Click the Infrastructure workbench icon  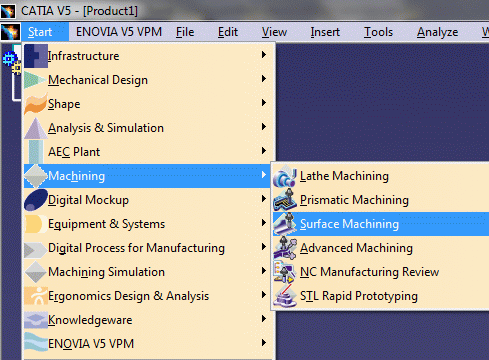[x=36, y=56]
